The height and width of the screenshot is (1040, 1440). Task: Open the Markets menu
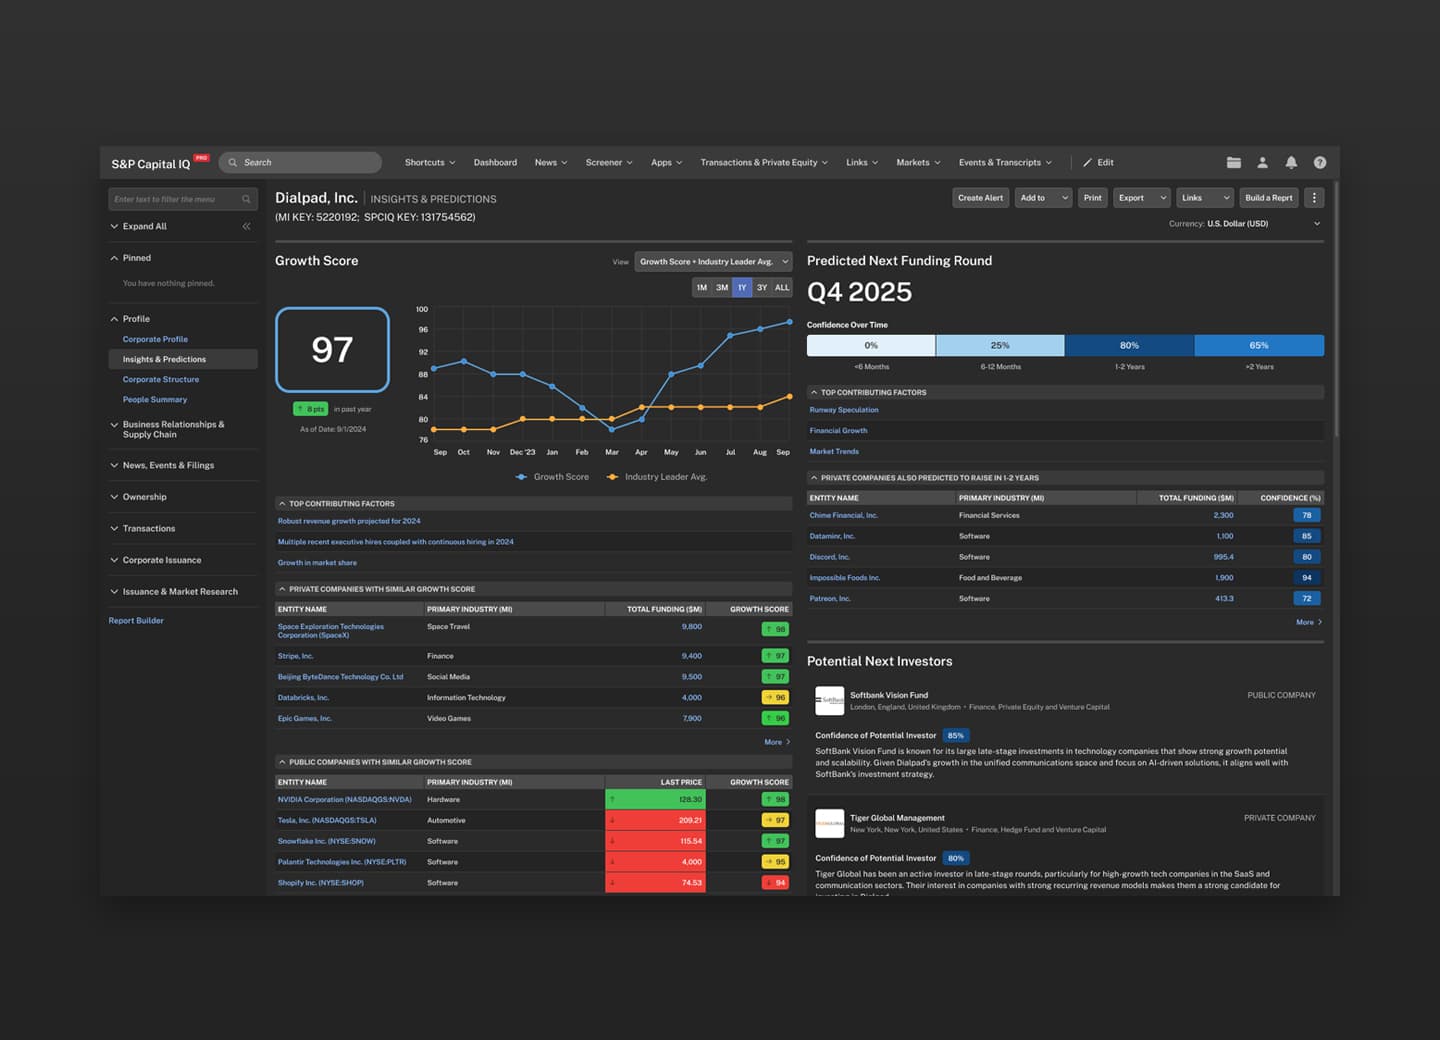(x=917, y=162)
